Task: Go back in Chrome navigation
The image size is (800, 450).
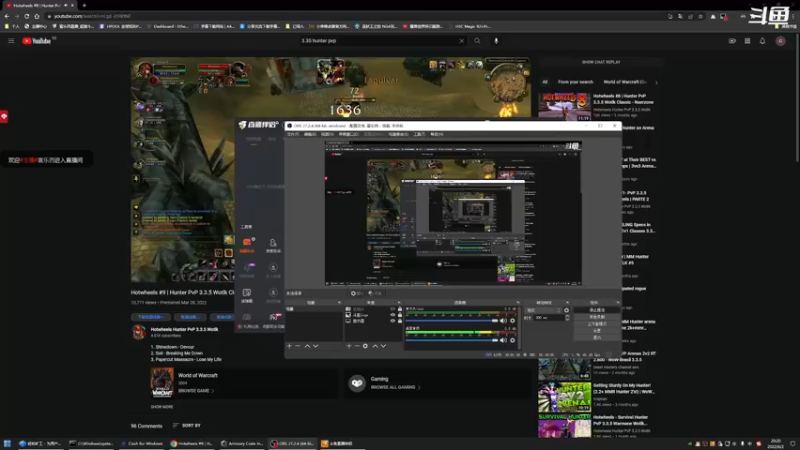Action: [x=7, y=16]
